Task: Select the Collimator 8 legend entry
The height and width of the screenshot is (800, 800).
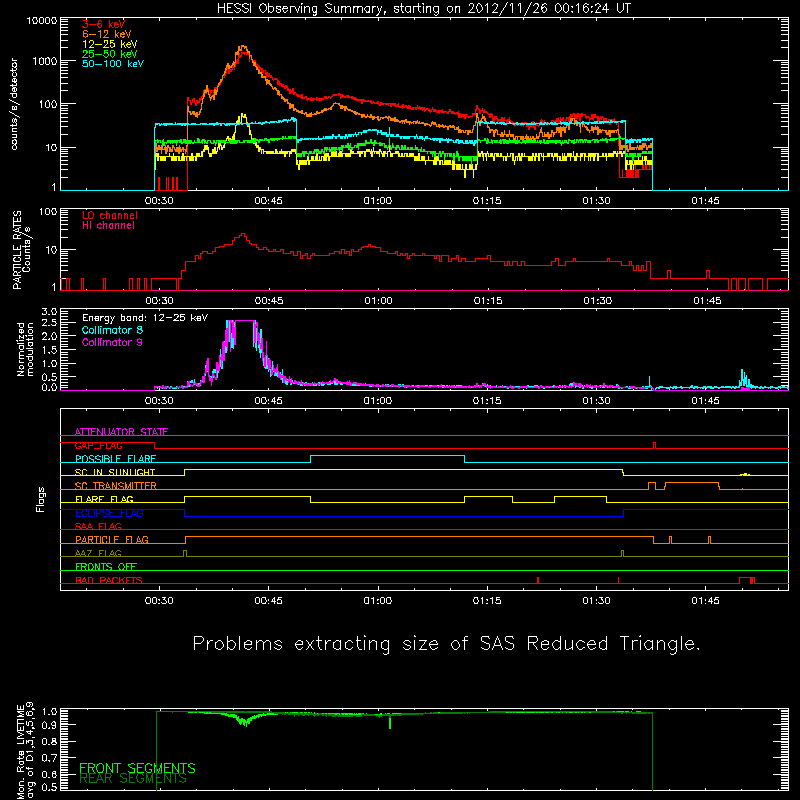Action: (x=112, y=330)
